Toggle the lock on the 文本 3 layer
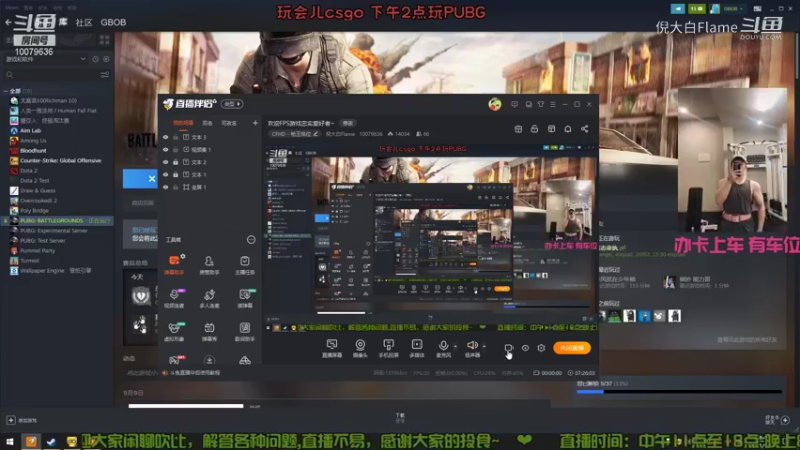This screenshot has width=800, height=450. [x=176, y=137]
